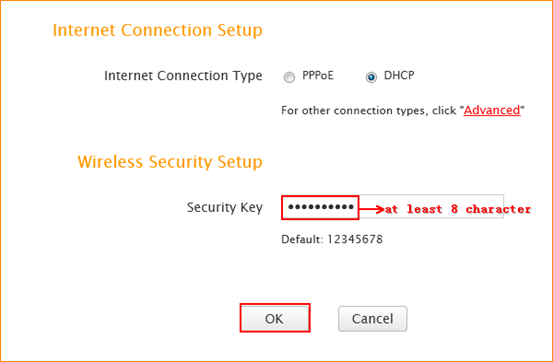Click the Wireless Security Setup heading
The height and width of the screenshot is (362, 553).
point(170,162)
